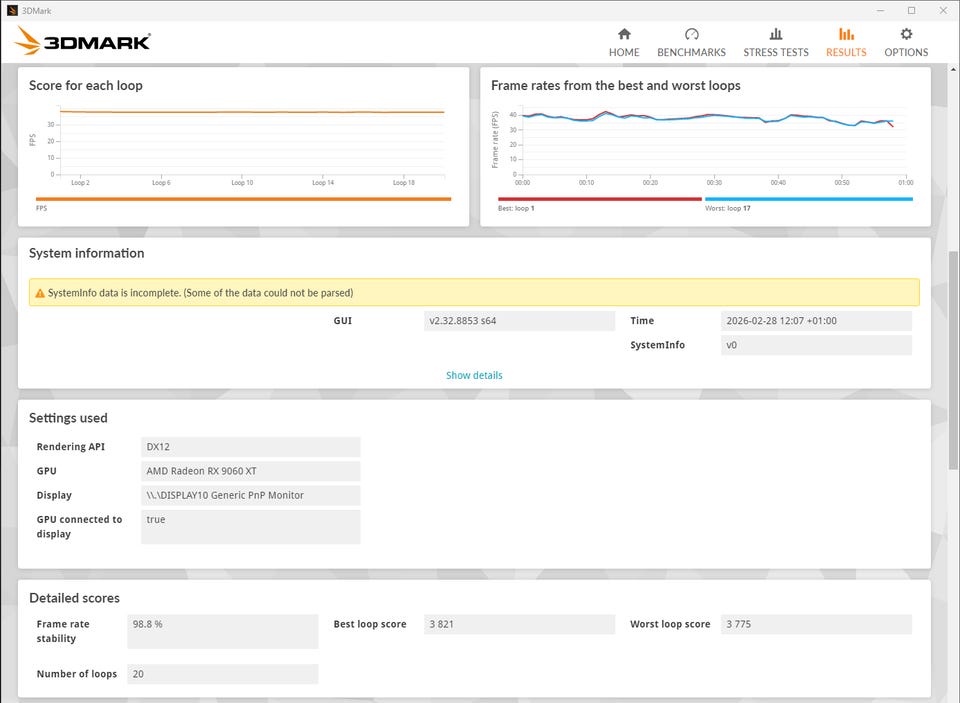Toggle the blue Worst loop 17 legend
This screenshot has height=703, width=960.
point(808,199)
